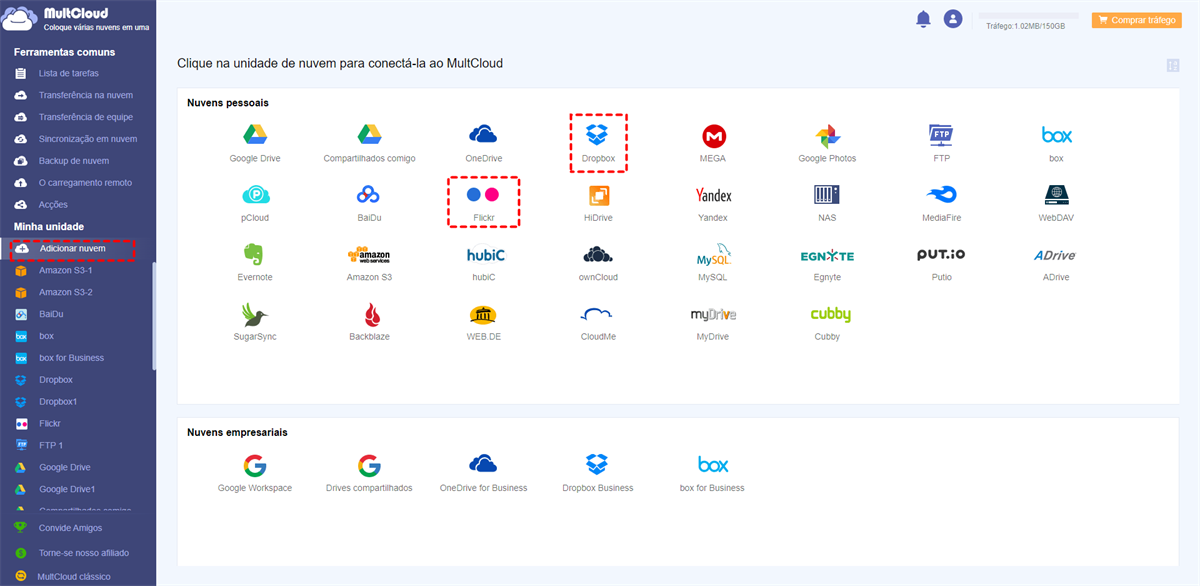Viewport: 1200px width, 586px height.
Task: Click the Comprar tráfego button
Action: (x=1137, y=20)
